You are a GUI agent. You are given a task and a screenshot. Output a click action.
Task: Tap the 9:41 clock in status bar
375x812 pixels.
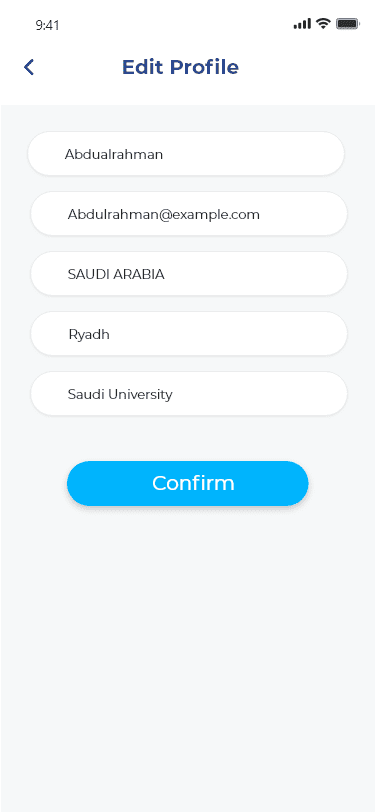[x=47, y=25]
